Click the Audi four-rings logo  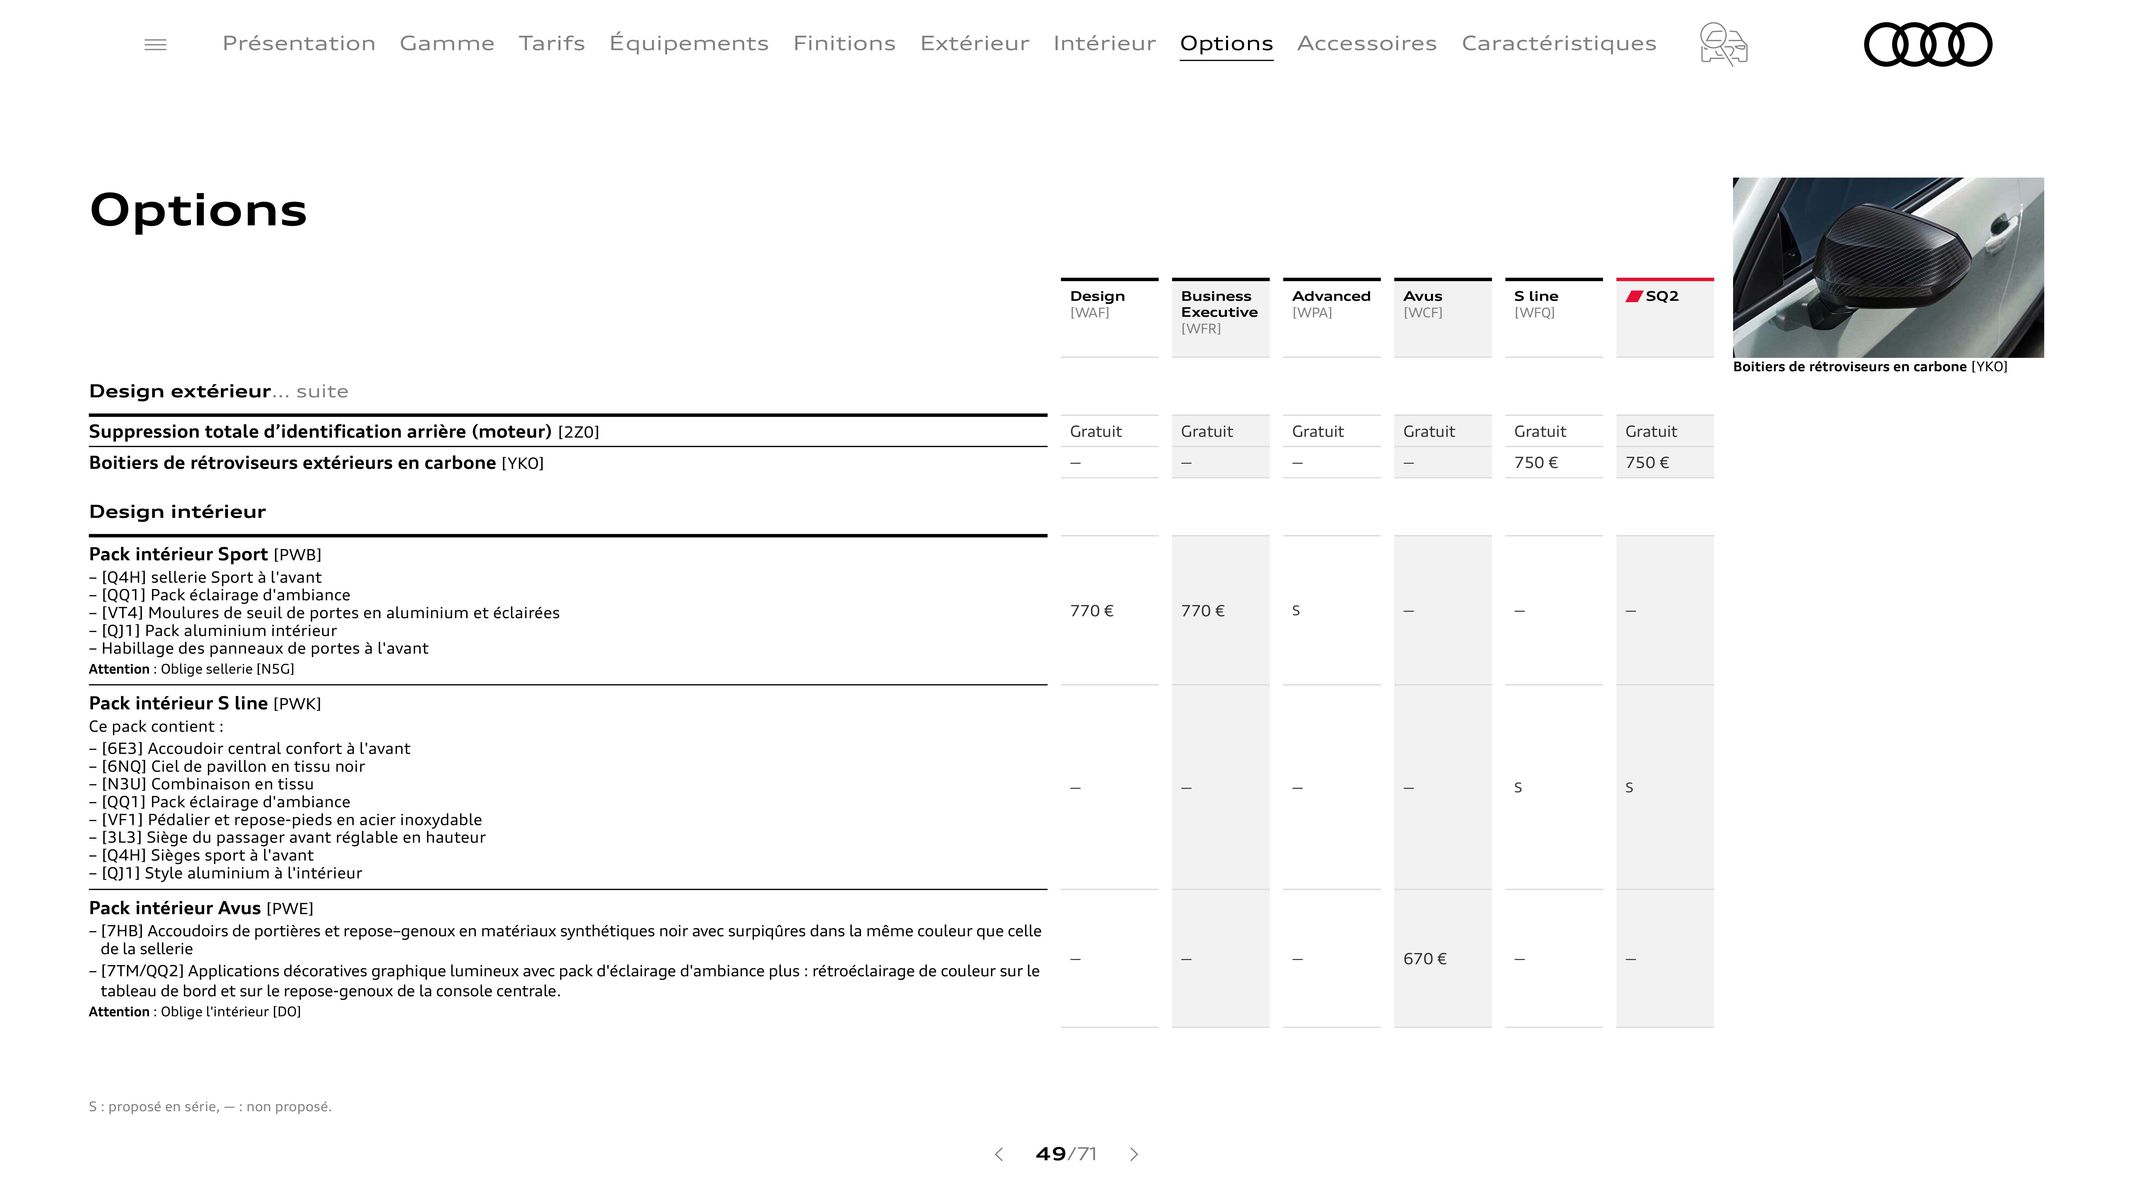click(1928, 44)
